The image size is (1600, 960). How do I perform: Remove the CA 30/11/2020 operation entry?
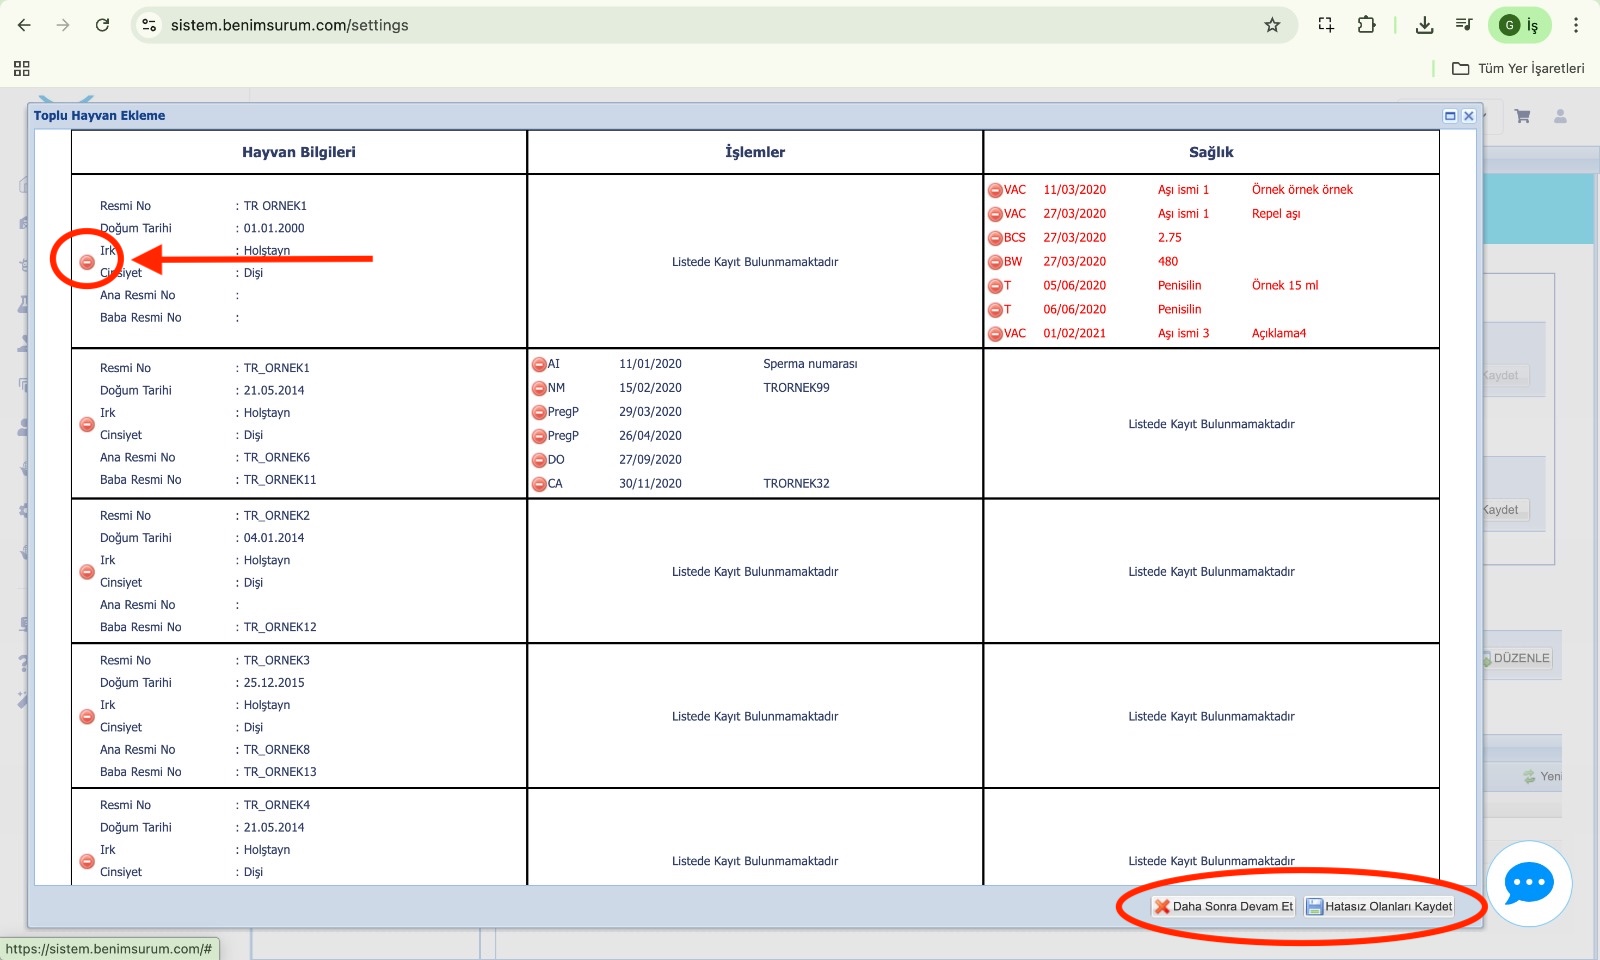click(x=539, y=484)
